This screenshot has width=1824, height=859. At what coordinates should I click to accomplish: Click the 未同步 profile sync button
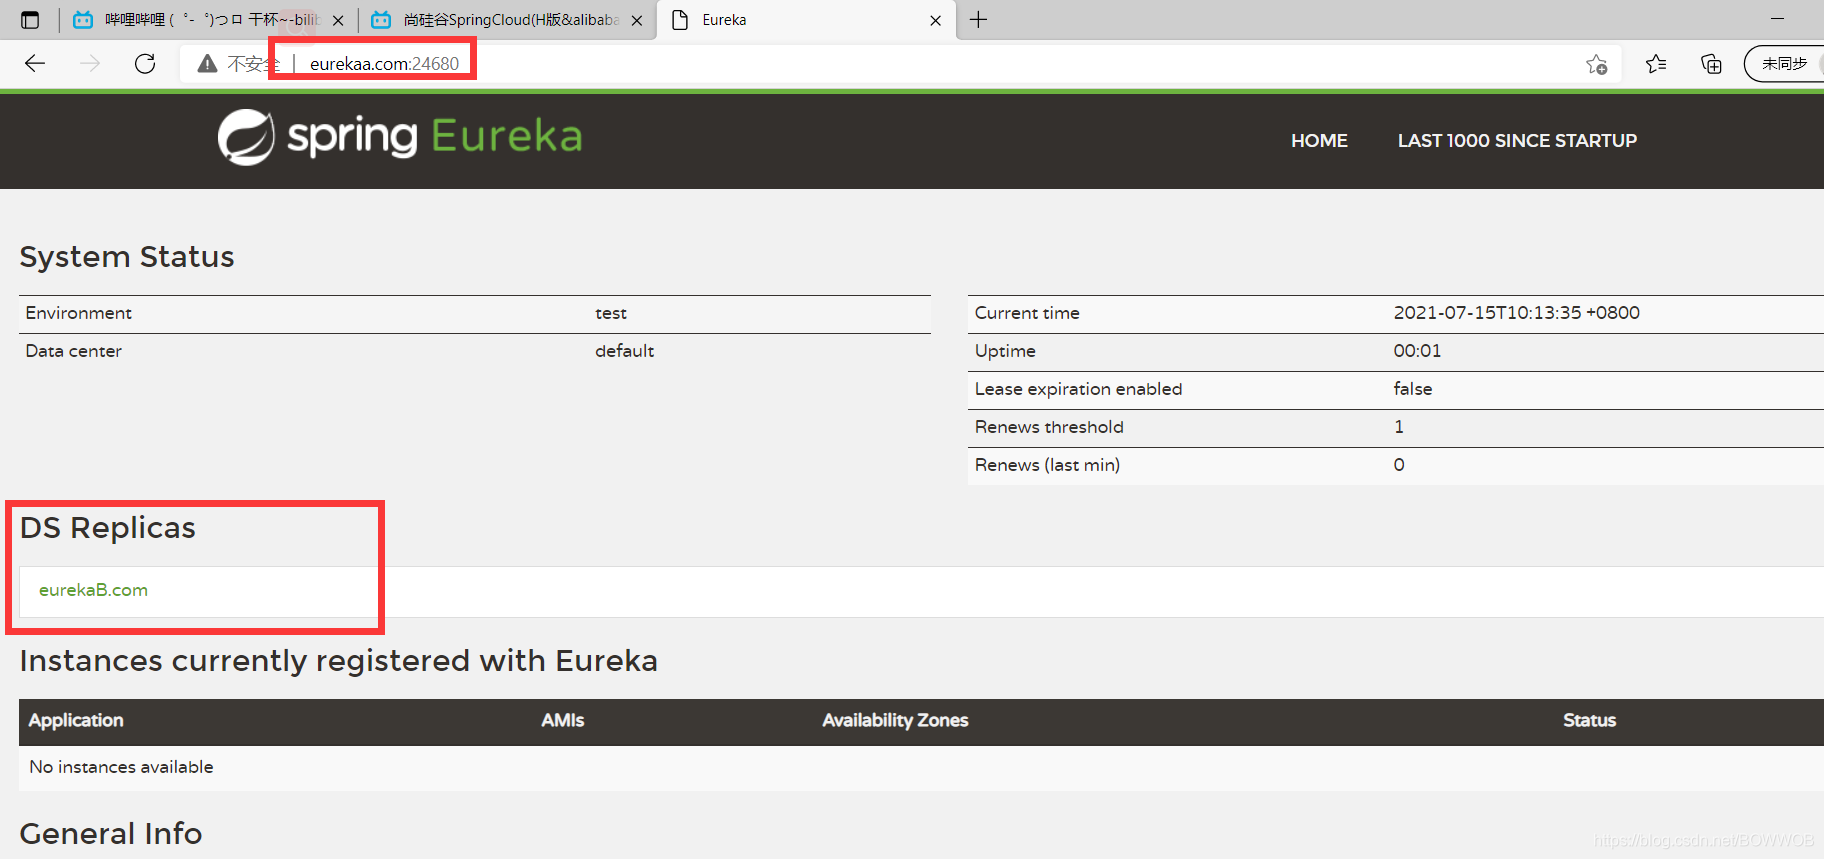(1785, 64)
